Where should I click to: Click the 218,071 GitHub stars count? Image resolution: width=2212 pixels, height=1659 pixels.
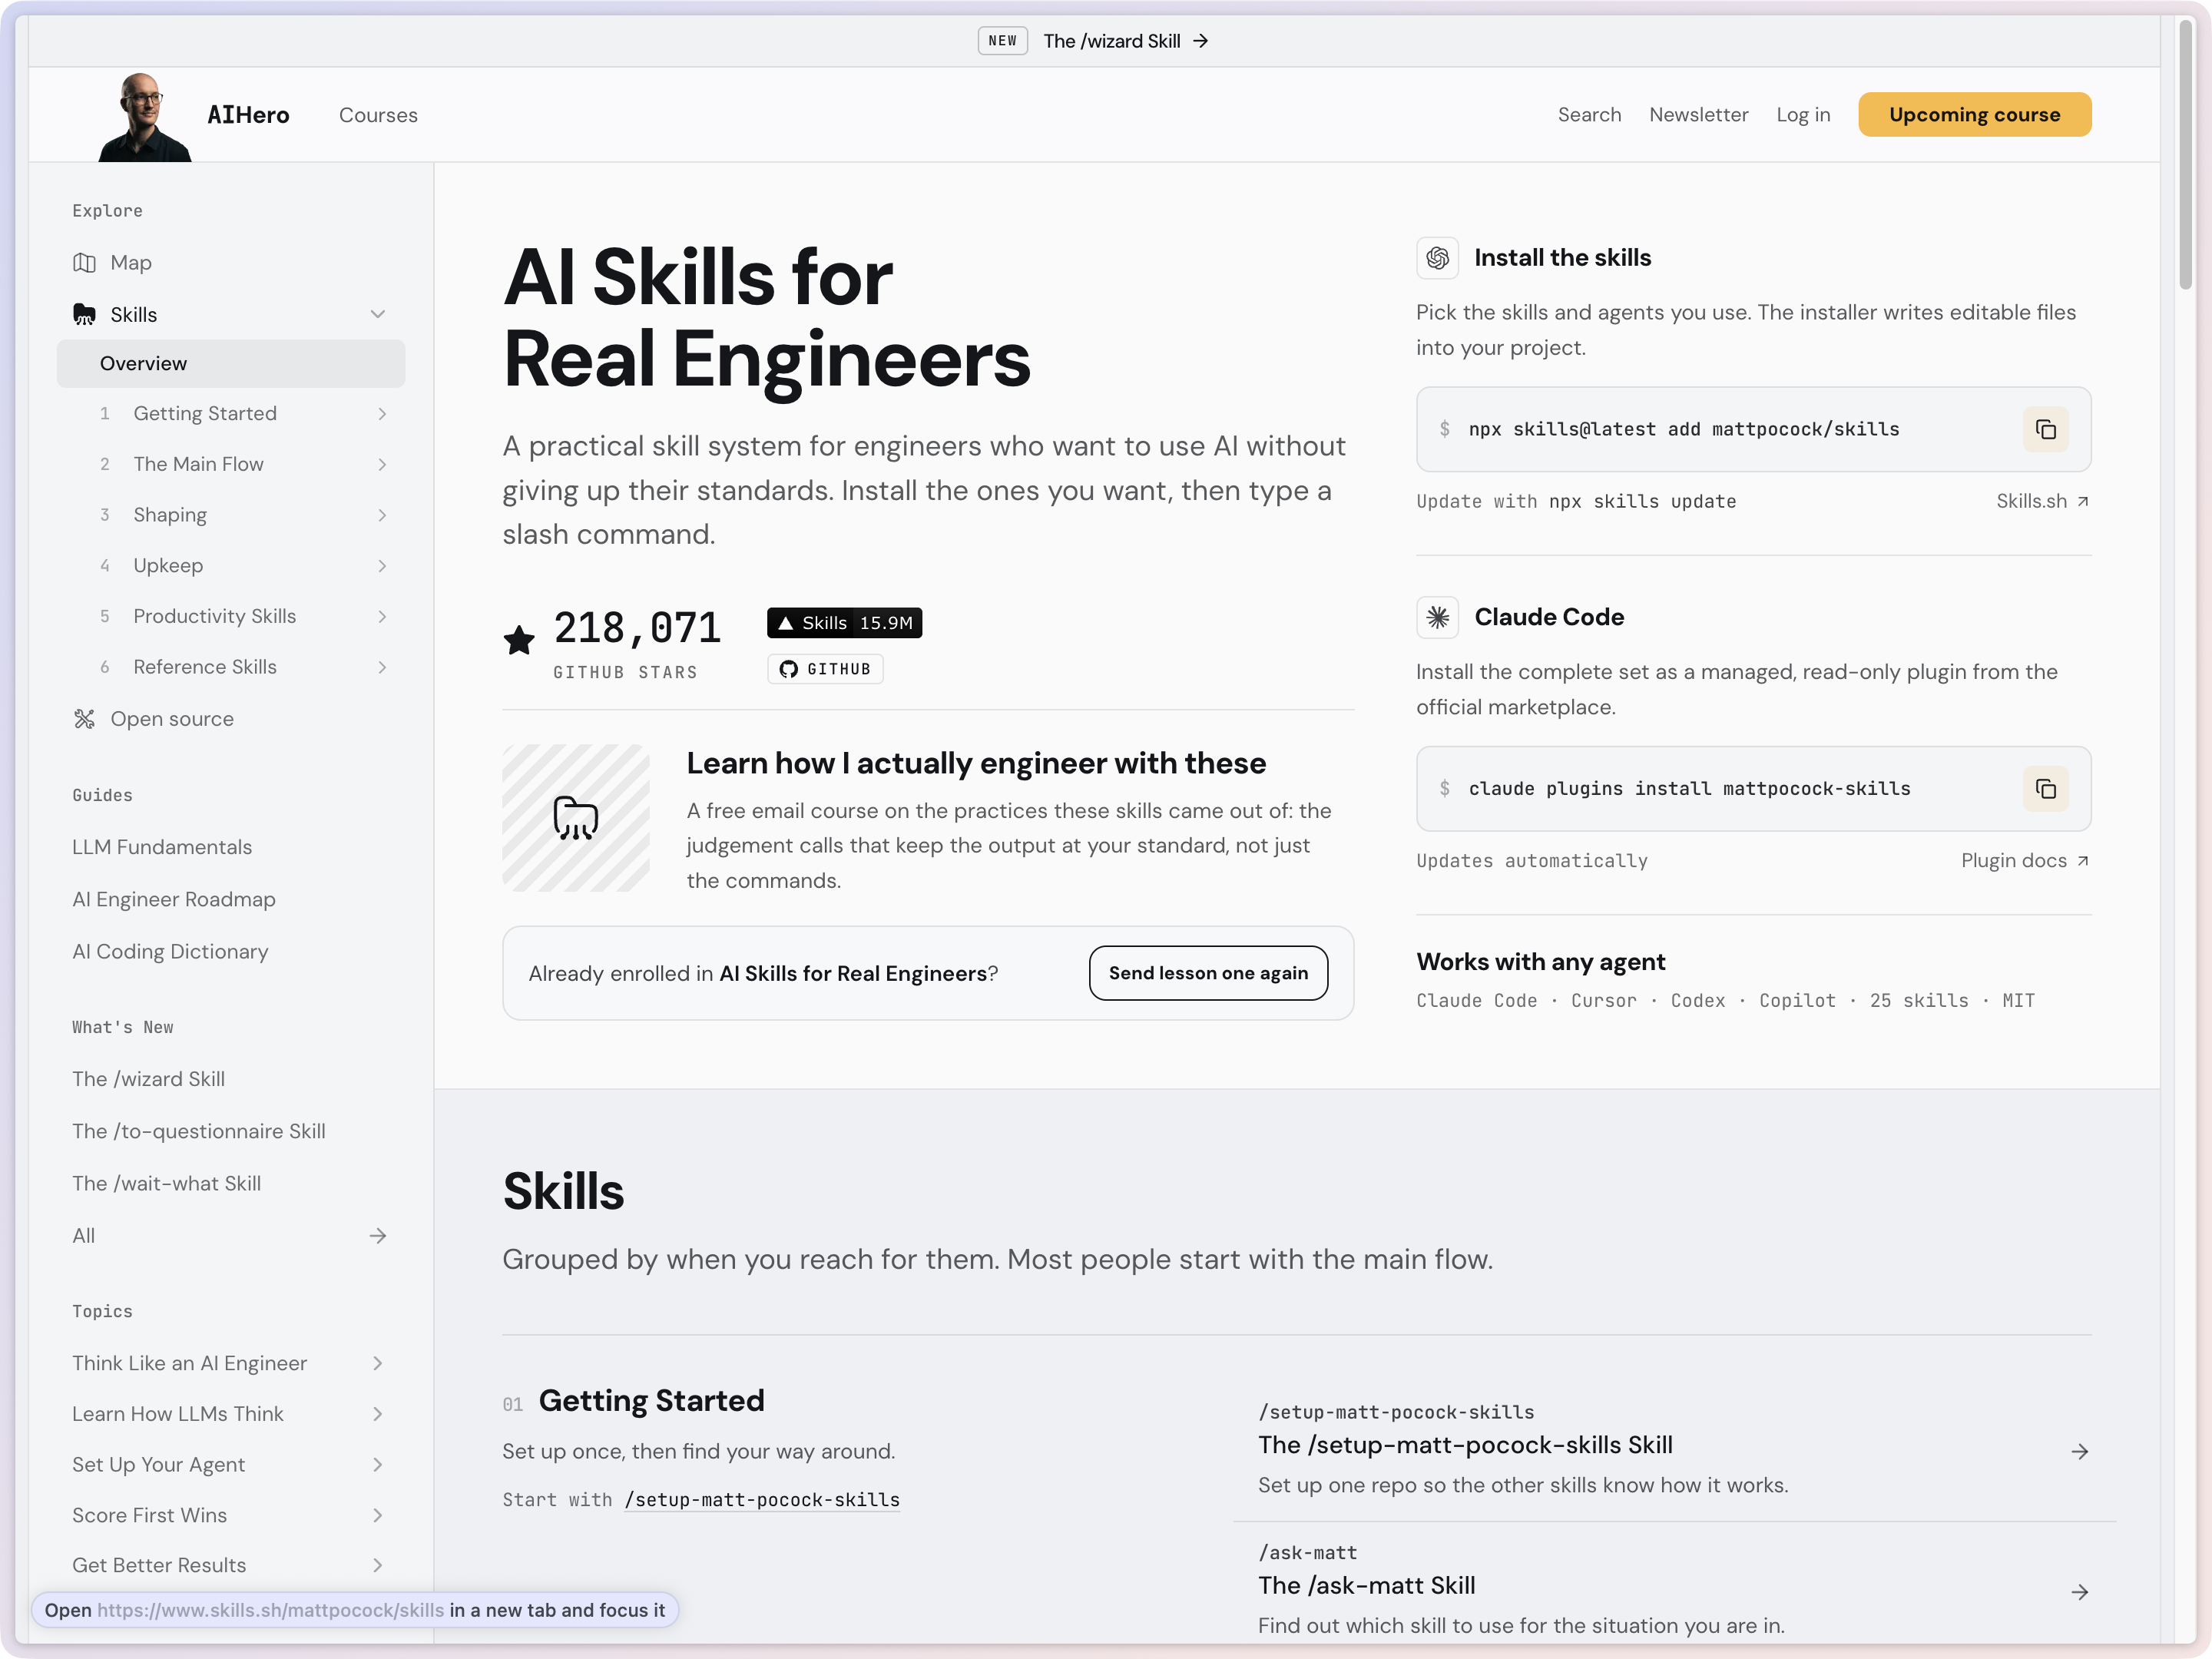[x=637, y=629]
